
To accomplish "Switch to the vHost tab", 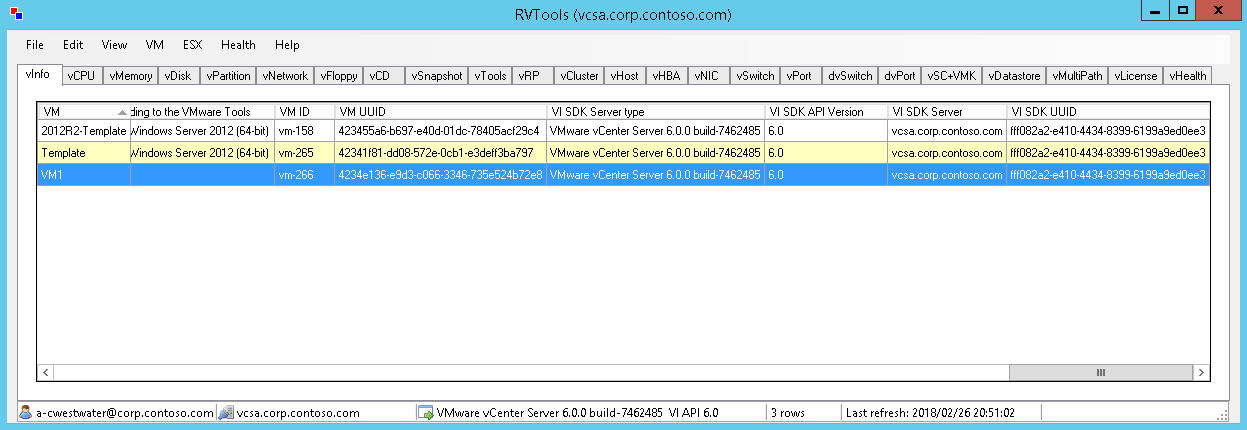I will pos(625,76).
